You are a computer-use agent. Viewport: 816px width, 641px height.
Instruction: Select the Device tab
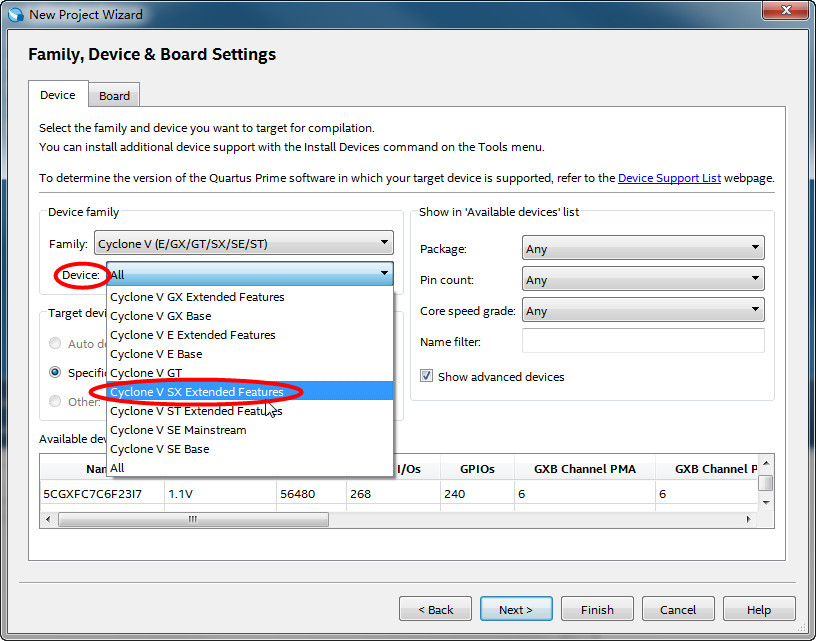58,95
